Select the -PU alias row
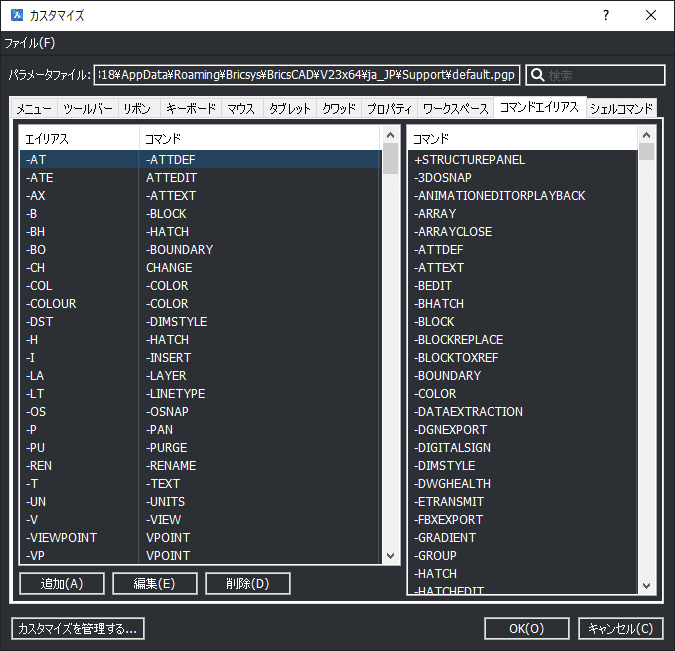 click(x=200, y=447)
